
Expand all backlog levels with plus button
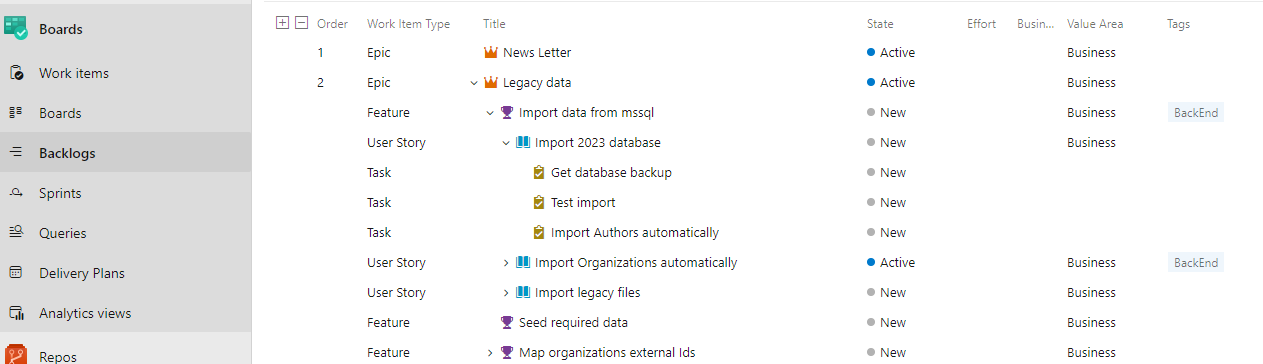(282, 23)
